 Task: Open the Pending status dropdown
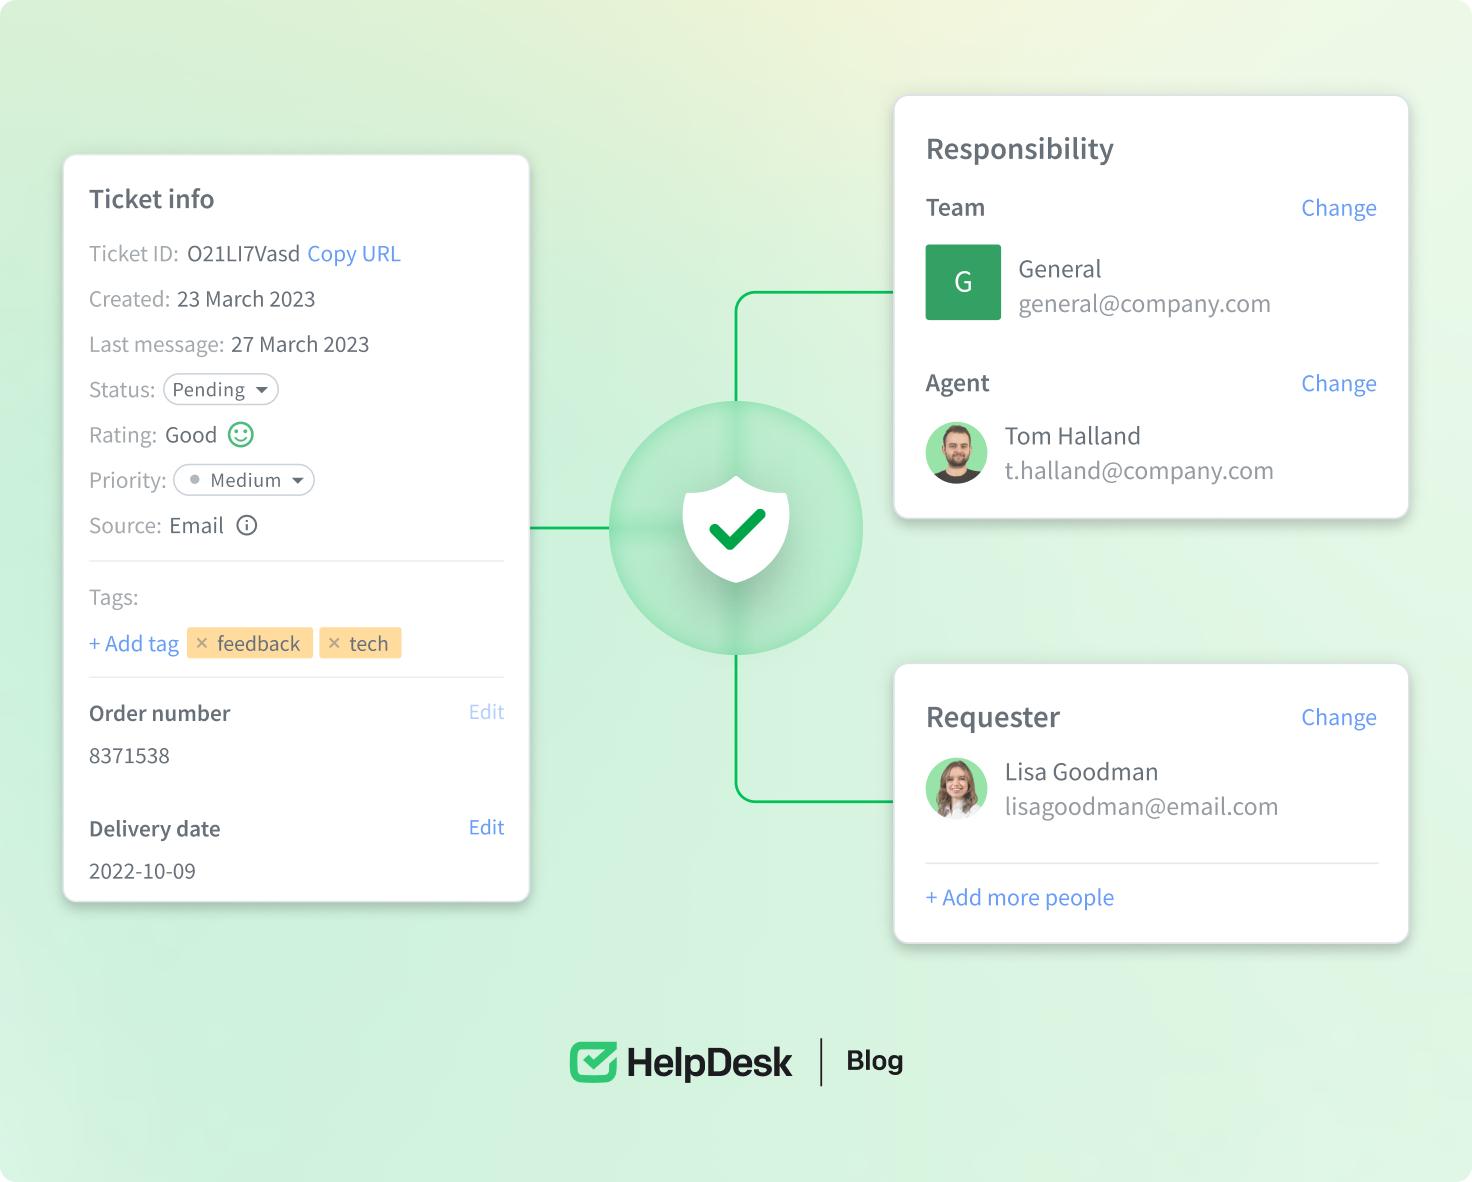221,390
